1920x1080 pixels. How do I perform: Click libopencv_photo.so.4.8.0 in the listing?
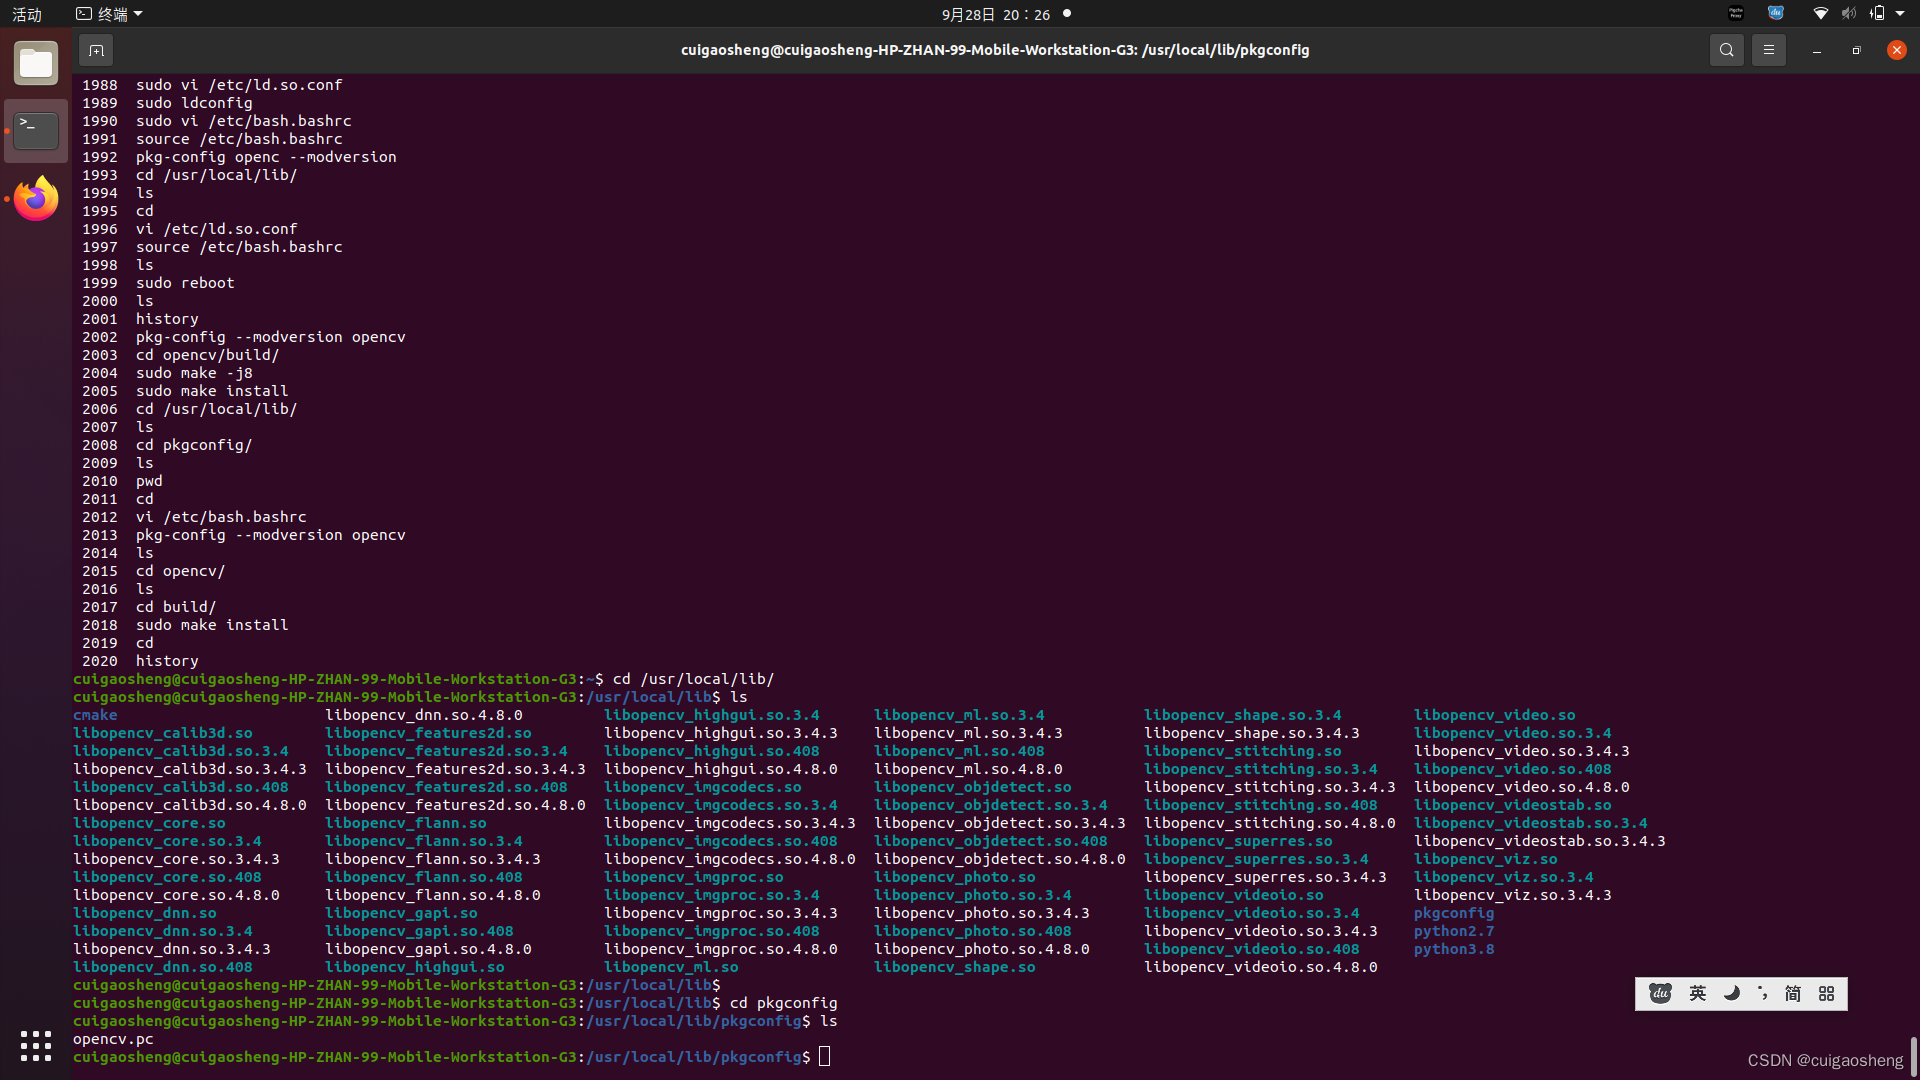982,949
